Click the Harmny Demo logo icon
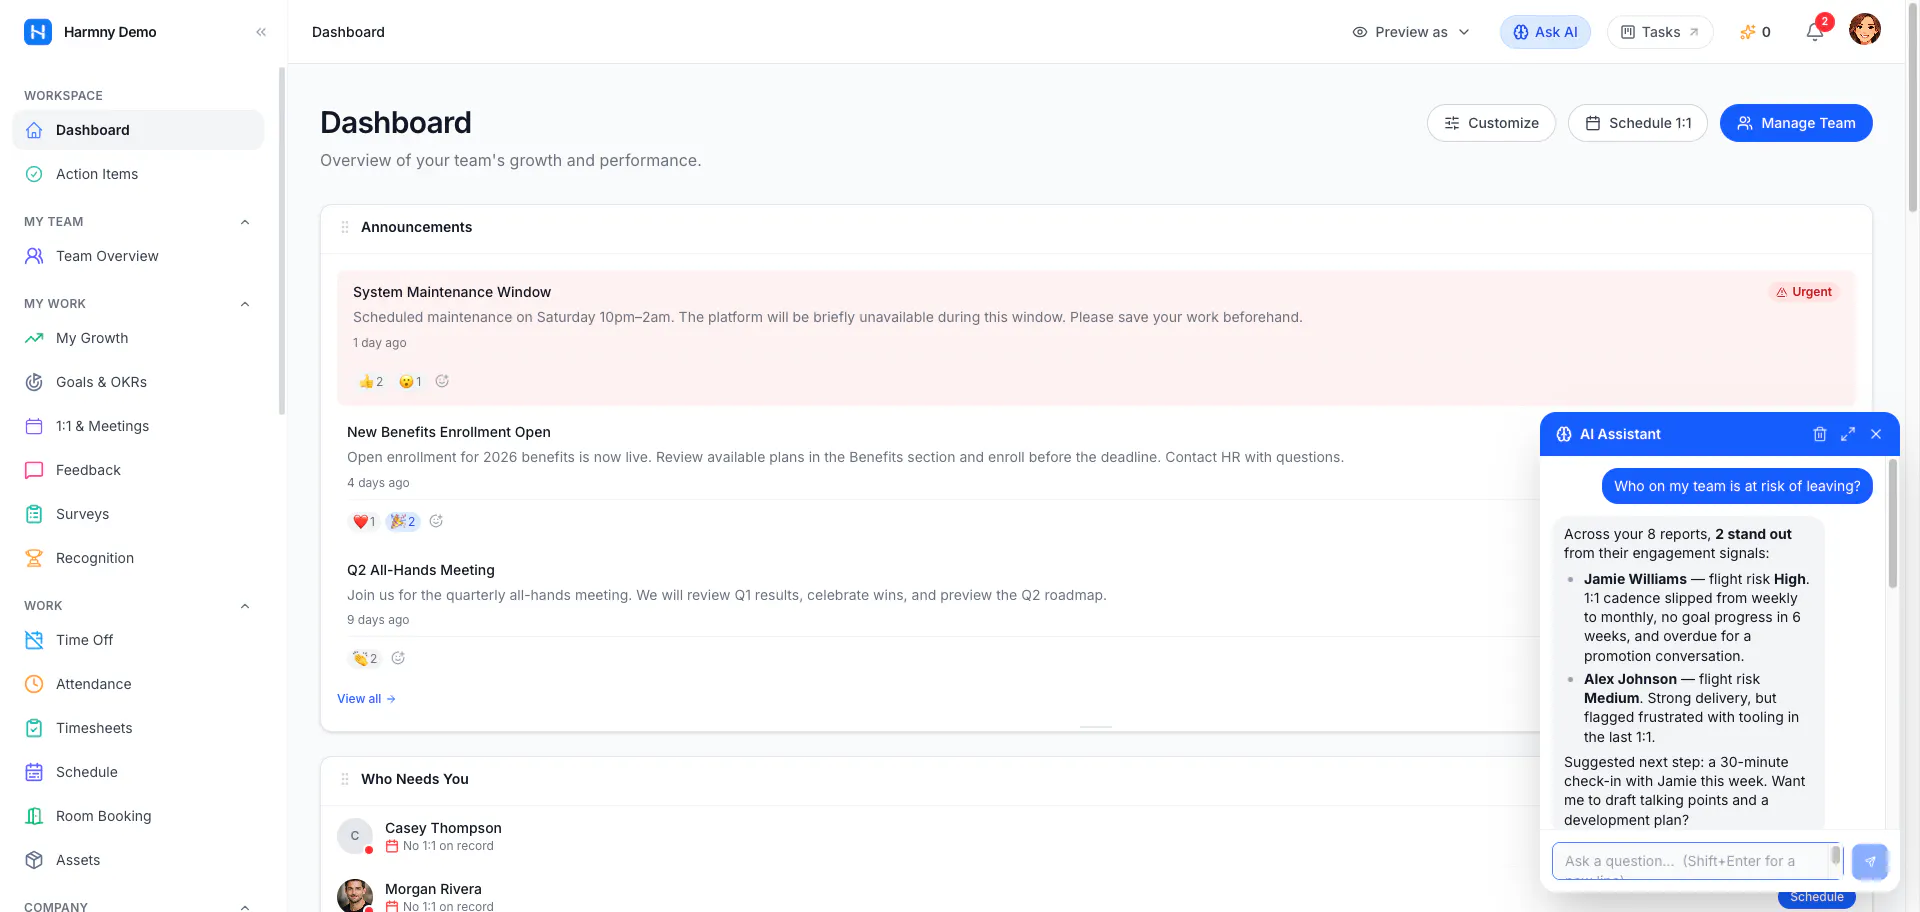The width and height of the screenshot is (1920, 912). (x=37, y=32)
